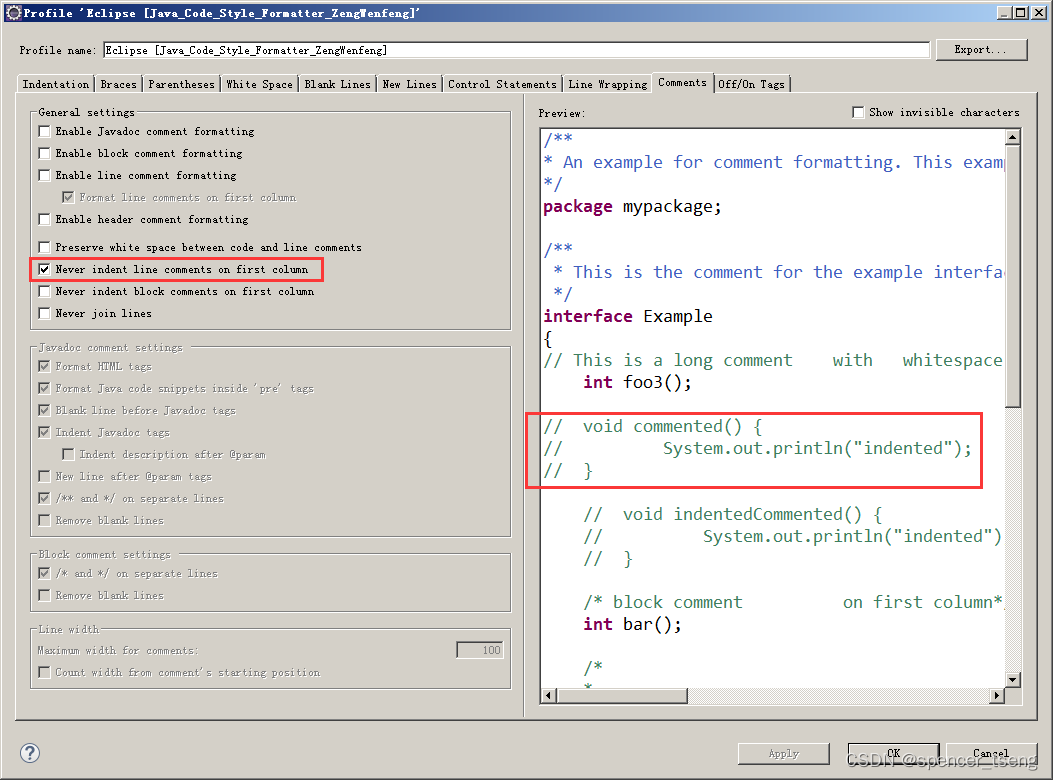Viewport: 1053px width, 780px height.
Task: Check New line after @param tags
Action: (44, 475)
